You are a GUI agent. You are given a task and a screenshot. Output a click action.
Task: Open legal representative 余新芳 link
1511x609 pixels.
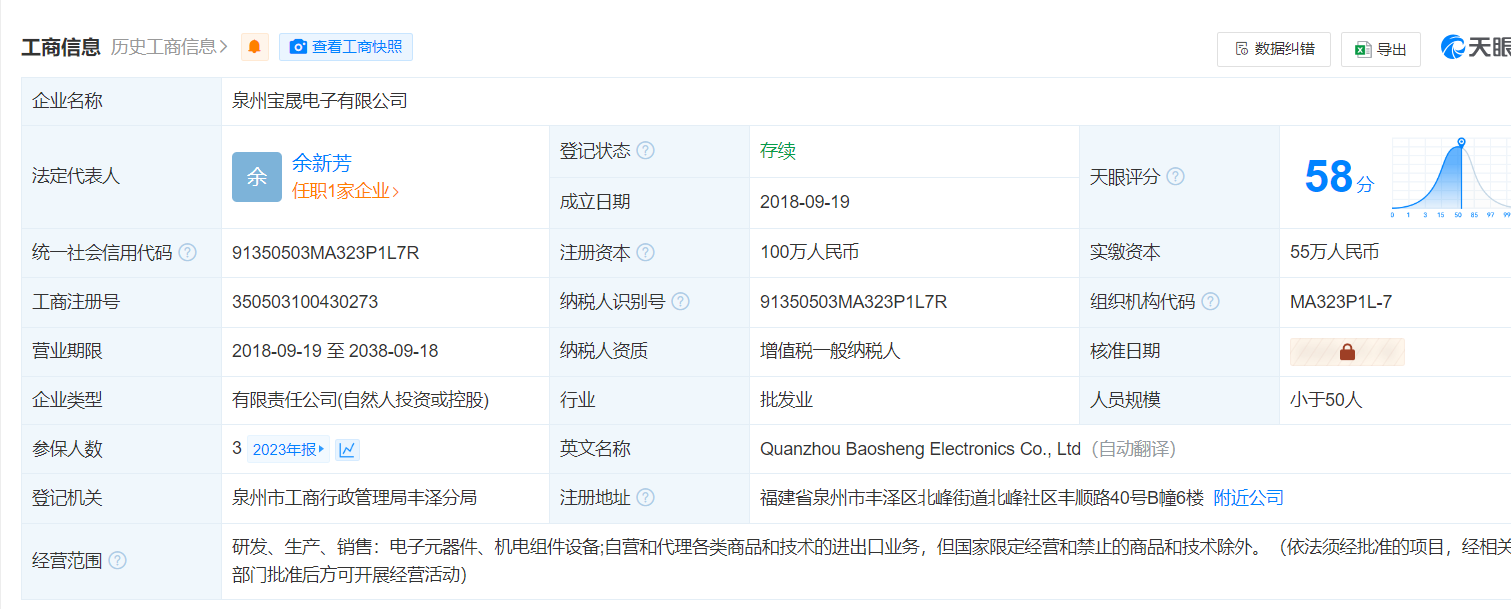point(322,164)
